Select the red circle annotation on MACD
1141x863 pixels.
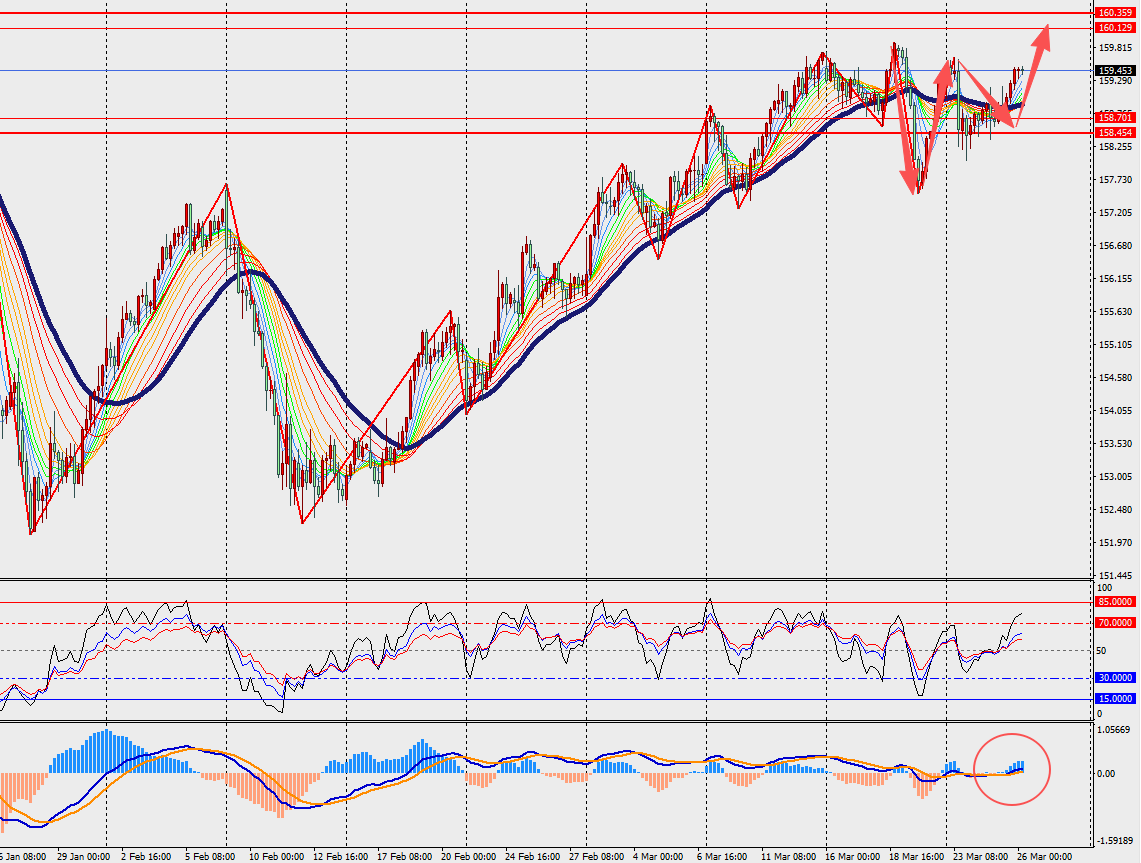[1011, 769]
